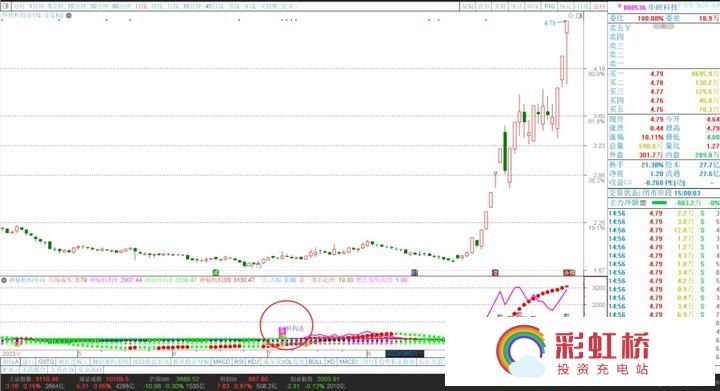Click the green event marker on the date axis

pyautogui.click(x=216, y=273)
